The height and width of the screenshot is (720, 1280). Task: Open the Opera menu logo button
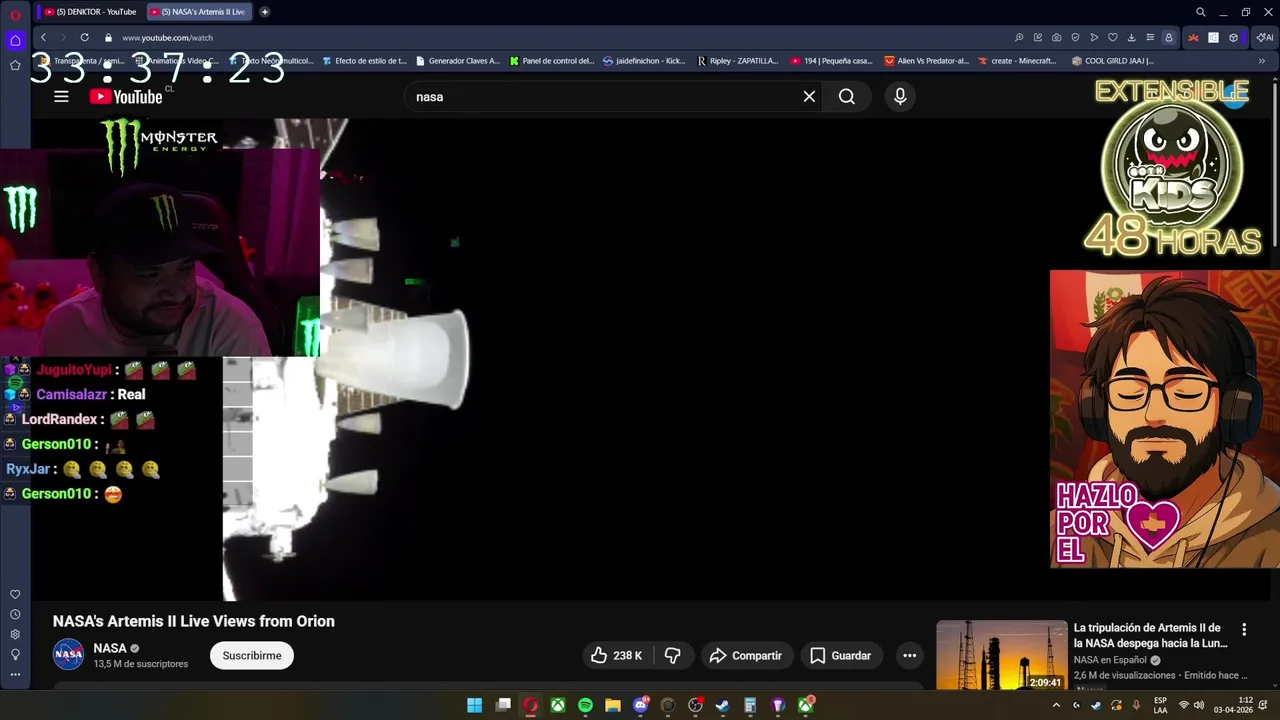(15, 14)
